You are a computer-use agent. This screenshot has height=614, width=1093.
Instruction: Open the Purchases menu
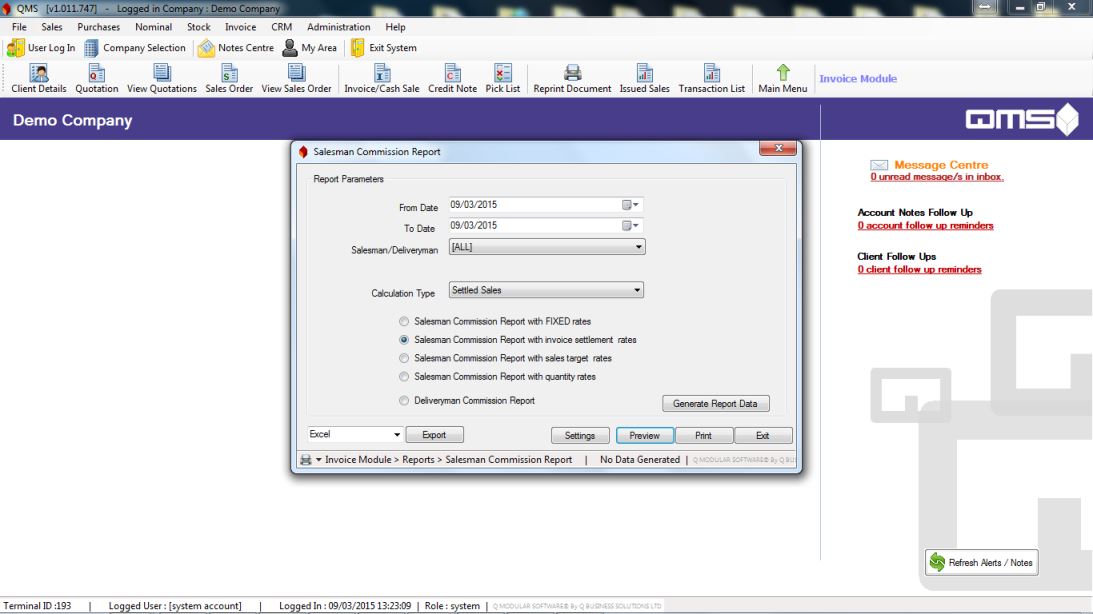coord(98,27)
